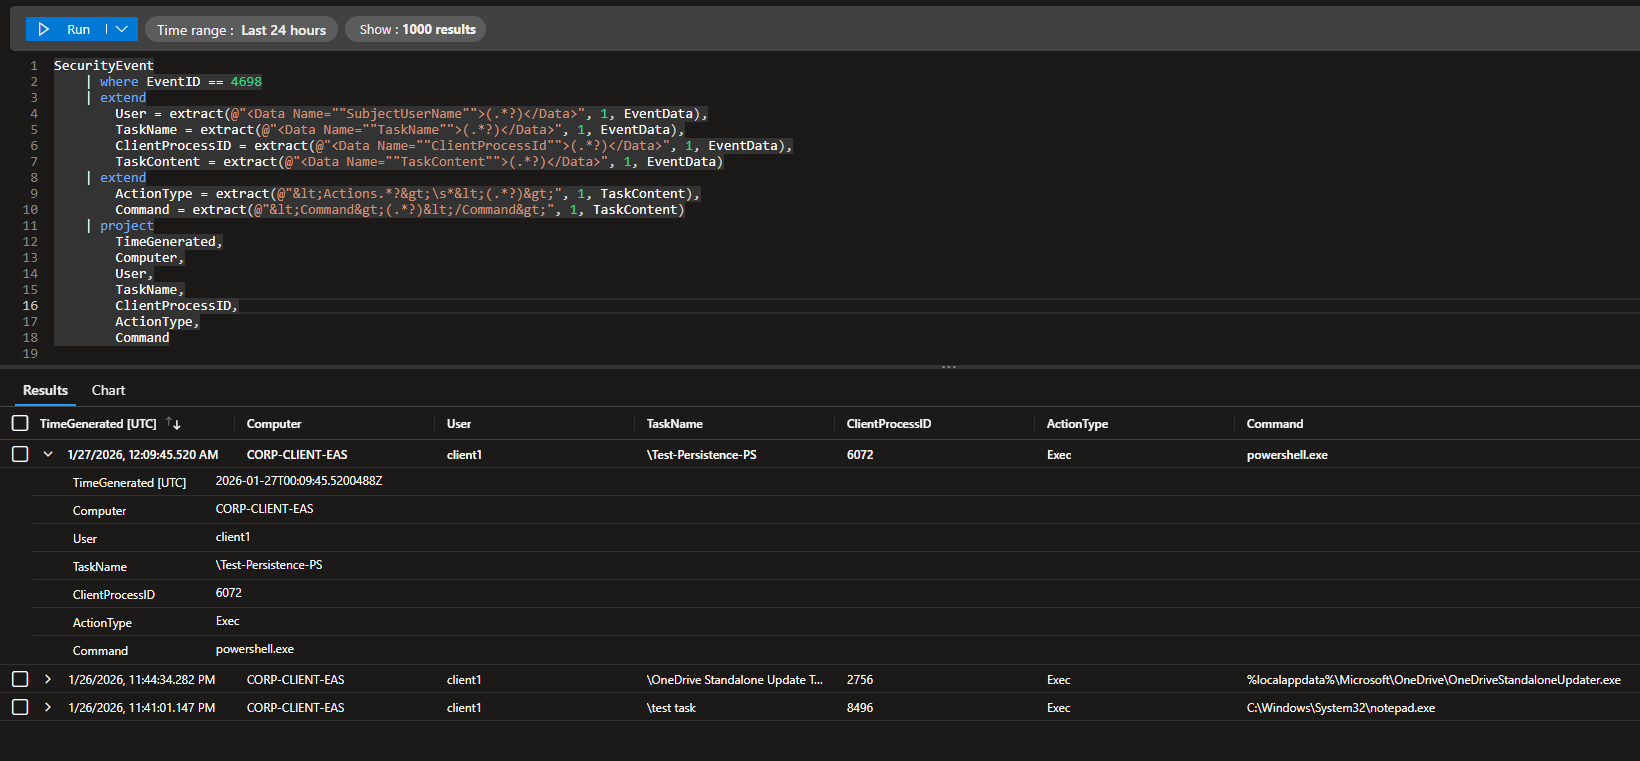The image size is (1640, 761).
Task: Tick the checkbox for \test task row
Action: click(20, 708)
